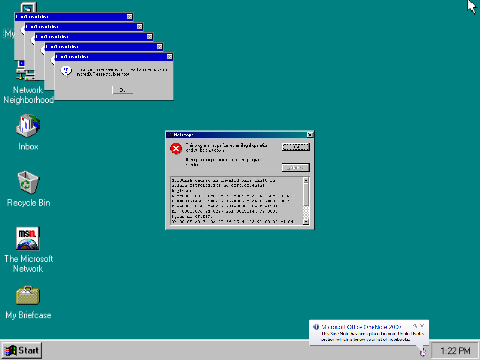Image resolution: width=480 pixels, height=360 pixels.
Task: Click the error details scrollbar up arrow
Action: coord(306,180)
